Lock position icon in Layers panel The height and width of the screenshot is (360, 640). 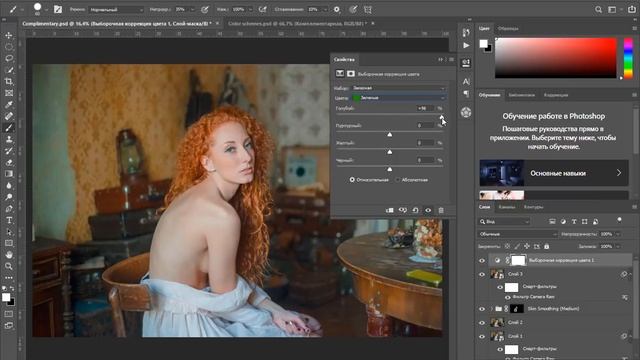tap(527, 246)
